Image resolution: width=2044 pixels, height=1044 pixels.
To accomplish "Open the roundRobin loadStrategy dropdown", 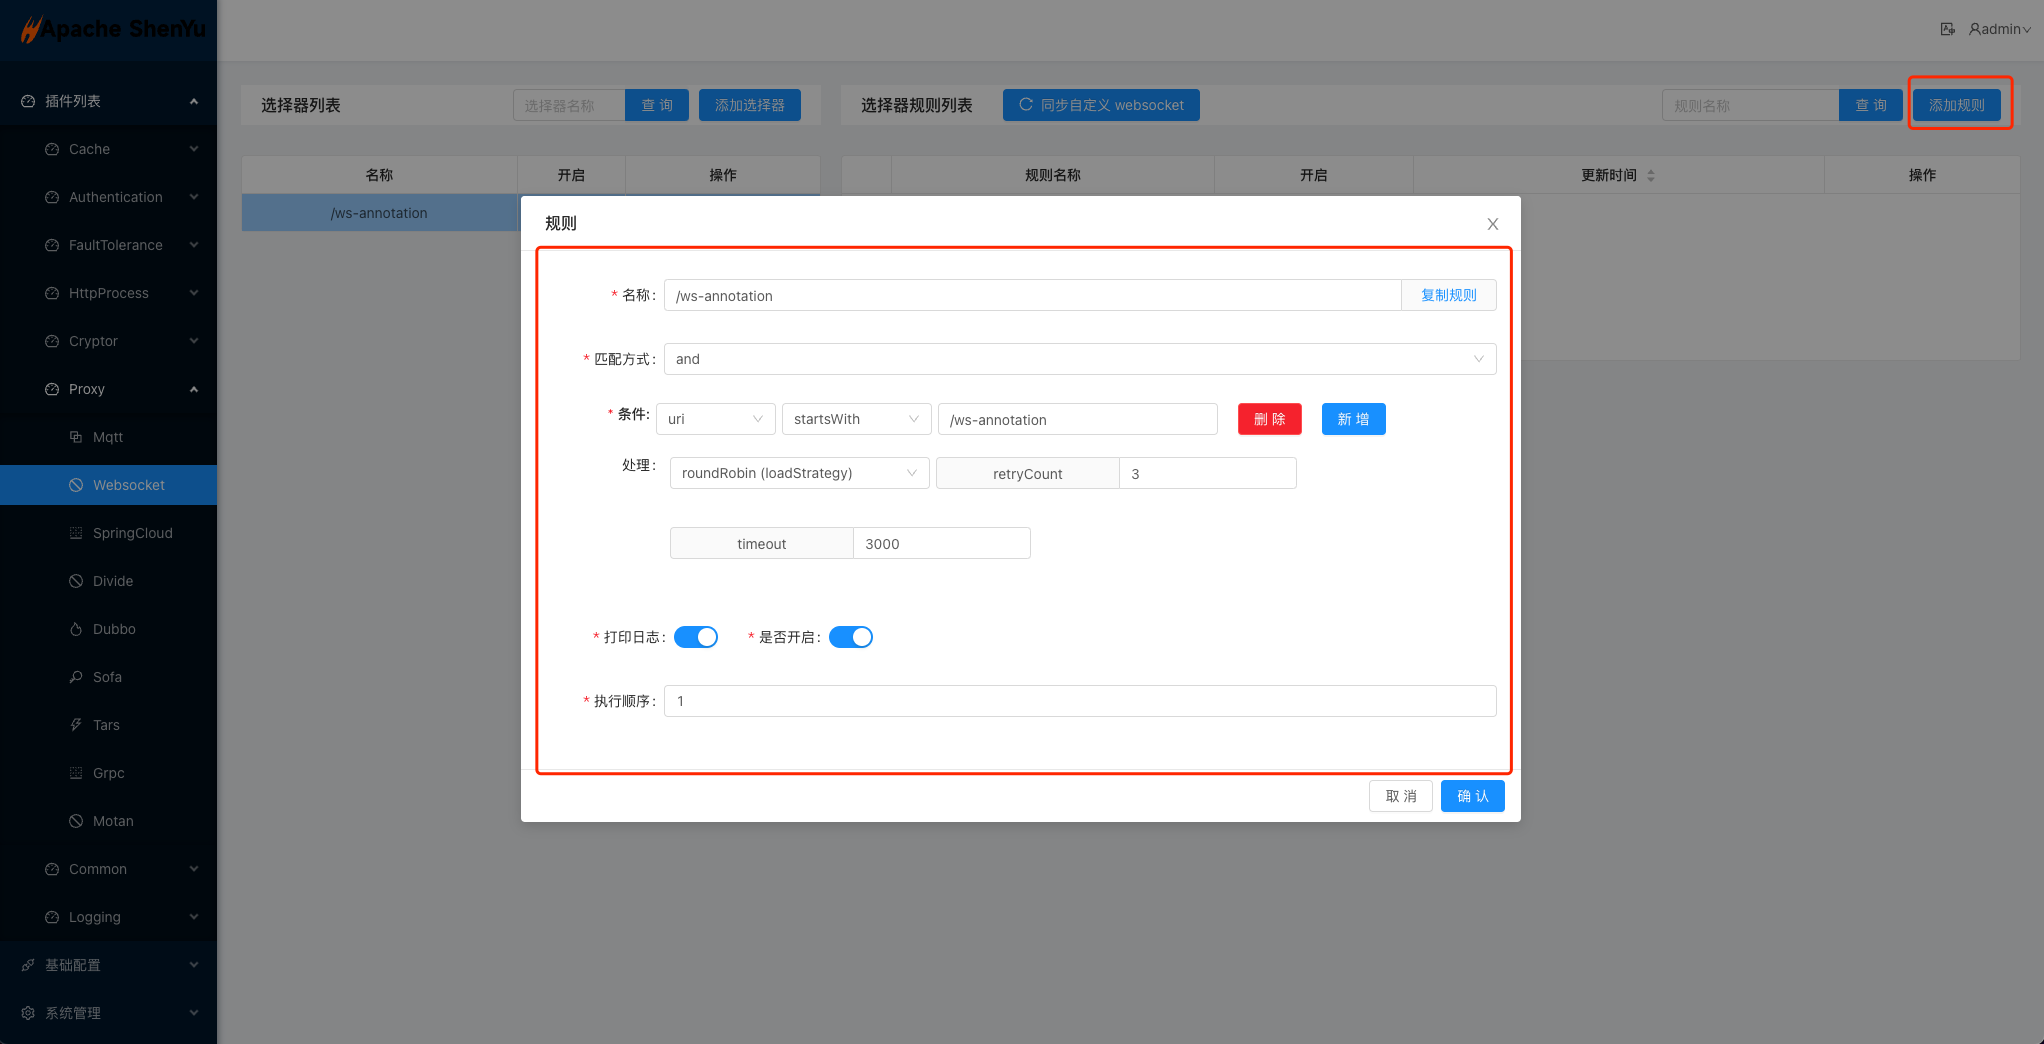I will click(x=799, y=473).
